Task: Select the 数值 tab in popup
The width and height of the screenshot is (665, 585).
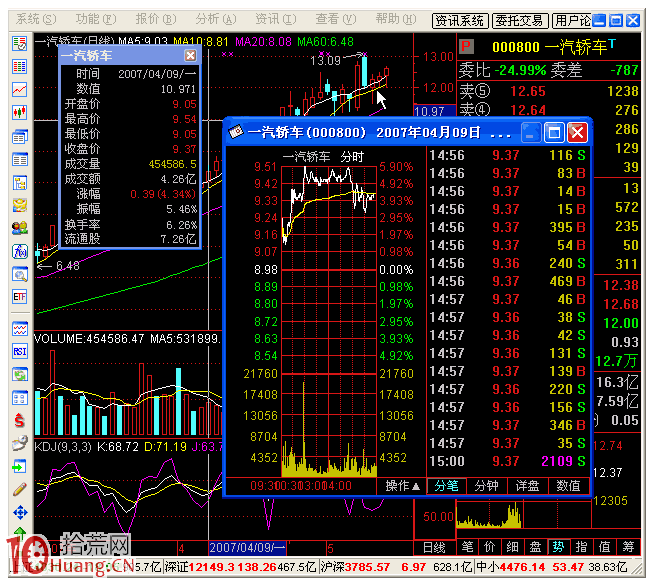Action: click(x=568, y=486)
